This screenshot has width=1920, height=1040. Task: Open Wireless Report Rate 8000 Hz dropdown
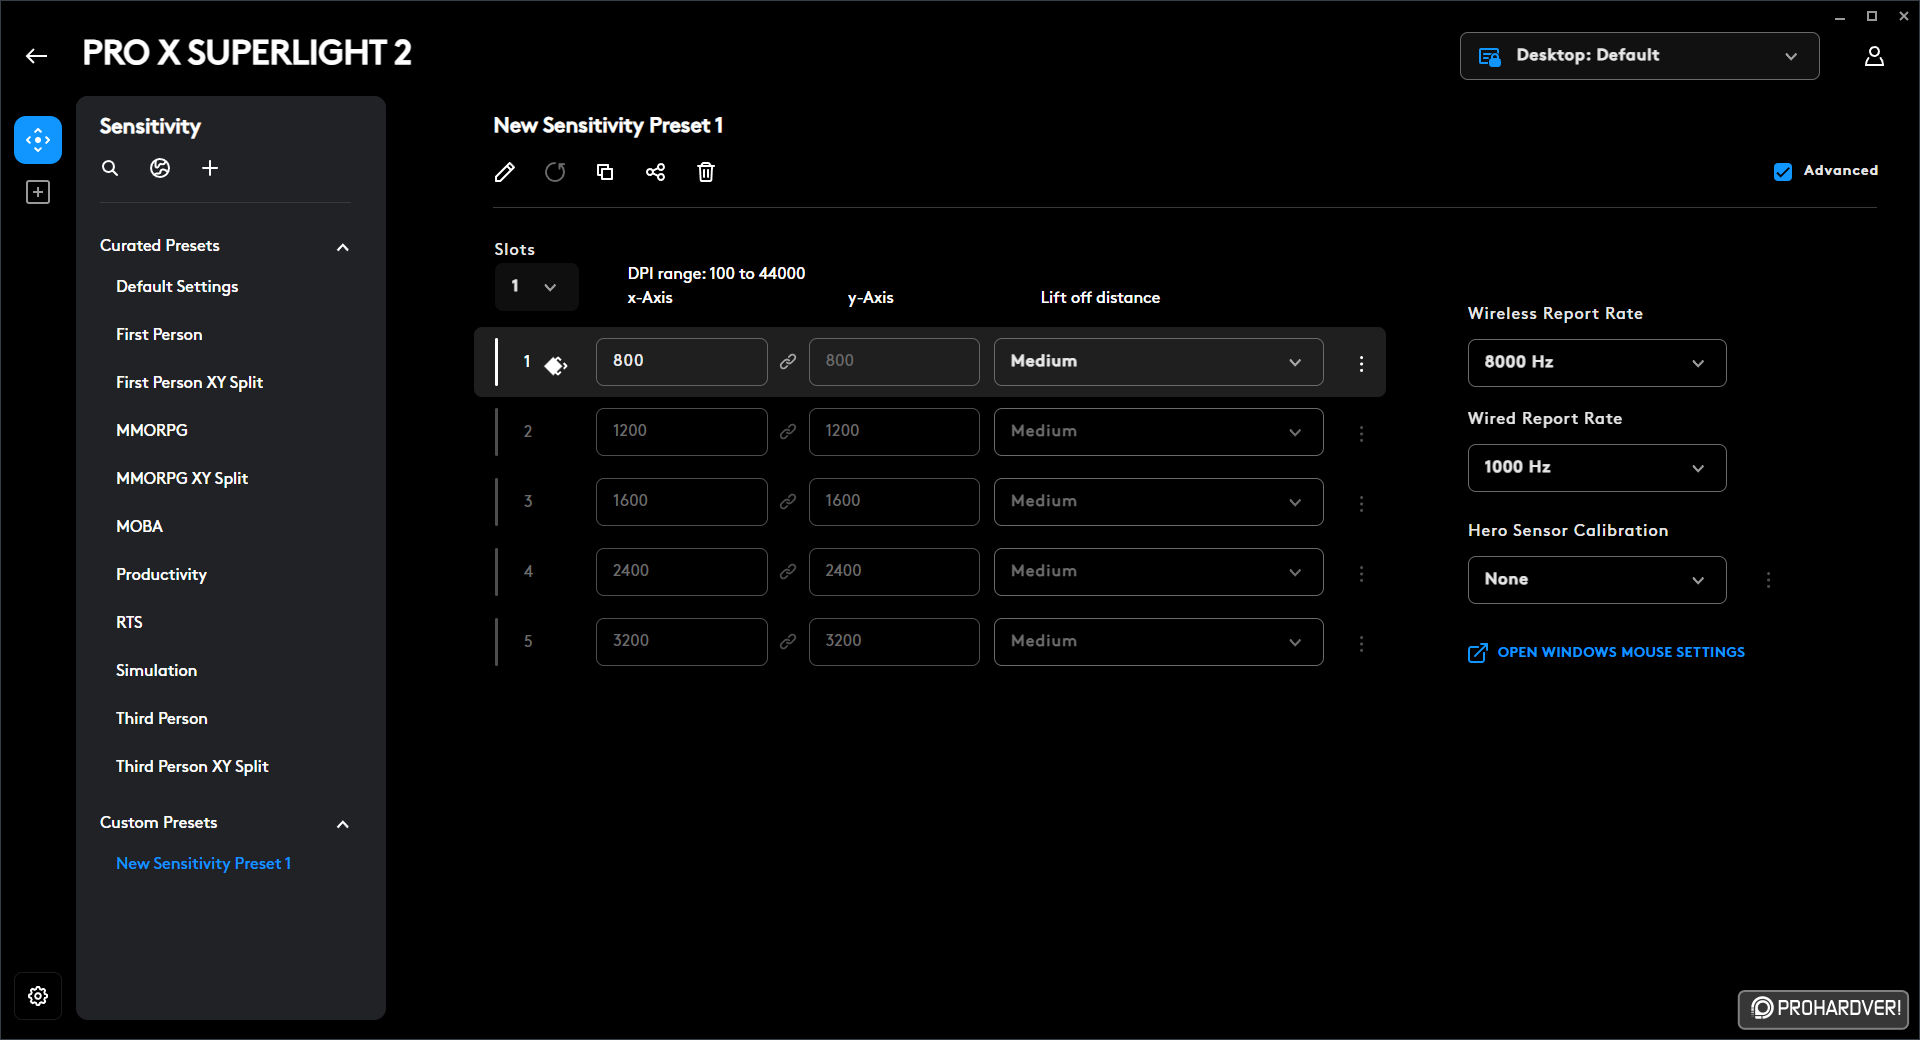[1597, 363]
